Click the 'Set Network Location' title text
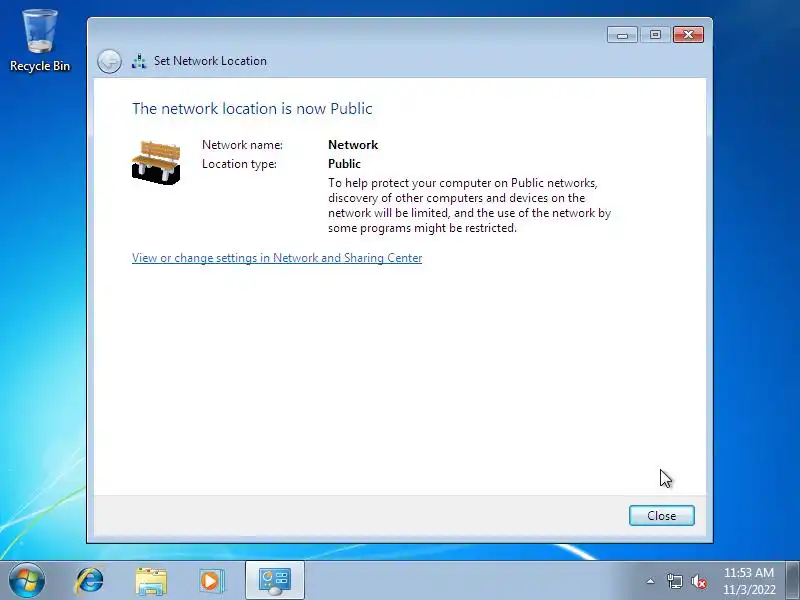Screen dimensions: 800x600 pos(210,61)
